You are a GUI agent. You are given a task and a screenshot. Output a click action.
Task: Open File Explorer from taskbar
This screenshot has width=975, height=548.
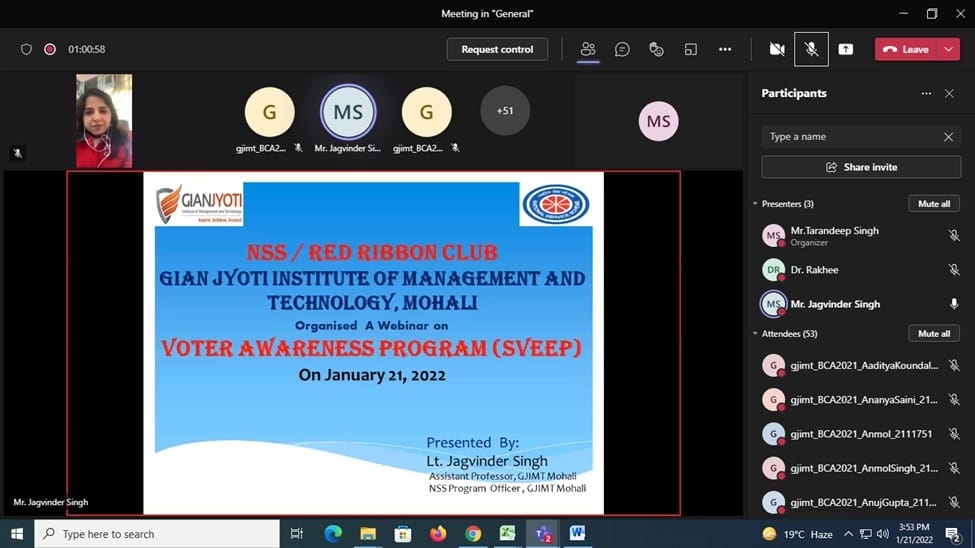pos(368,534)
